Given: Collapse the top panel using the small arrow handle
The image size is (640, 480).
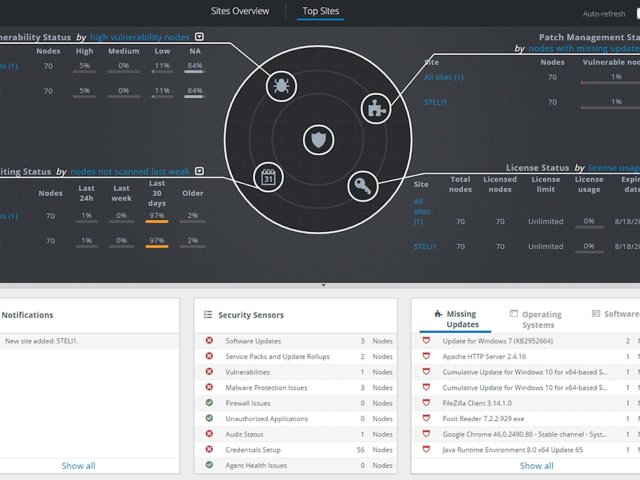Looking at the screenshot, I should click(x=322, y=286).
